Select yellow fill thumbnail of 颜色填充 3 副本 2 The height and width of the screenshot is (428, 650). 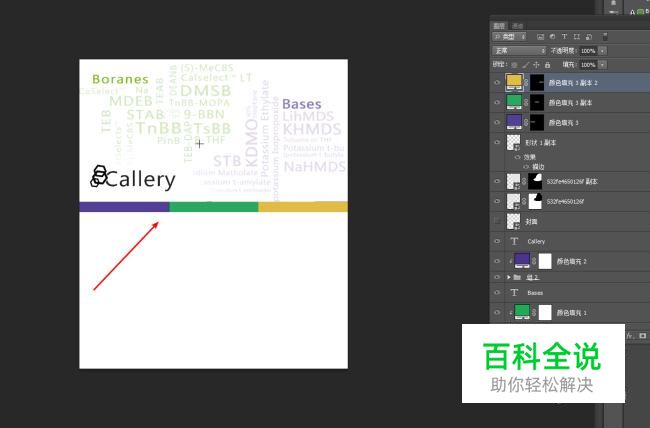click(x=514, y=82)
